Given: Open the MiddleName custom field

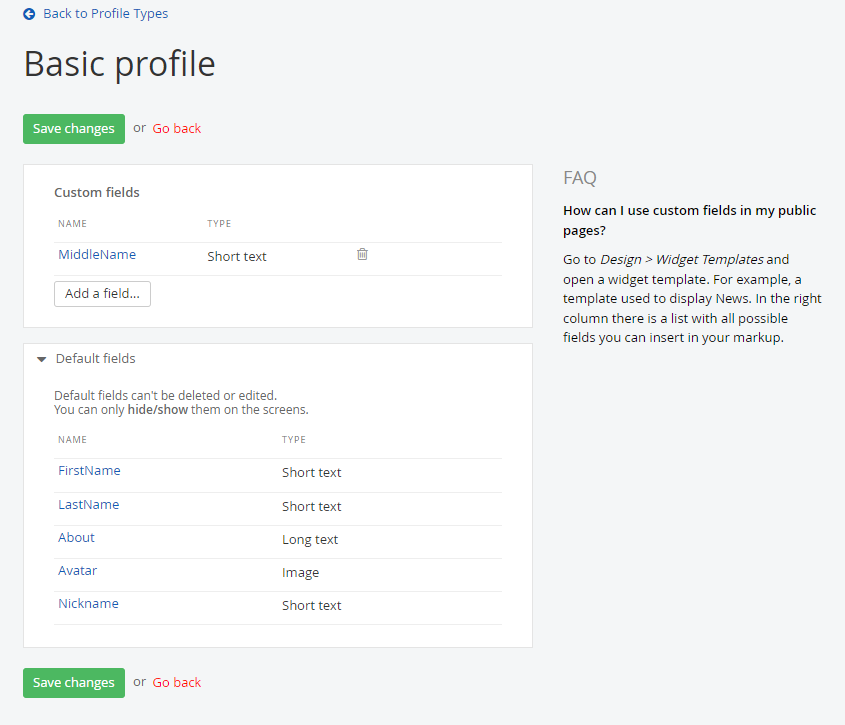Looking at the screenshot, I should coord(97,255).
